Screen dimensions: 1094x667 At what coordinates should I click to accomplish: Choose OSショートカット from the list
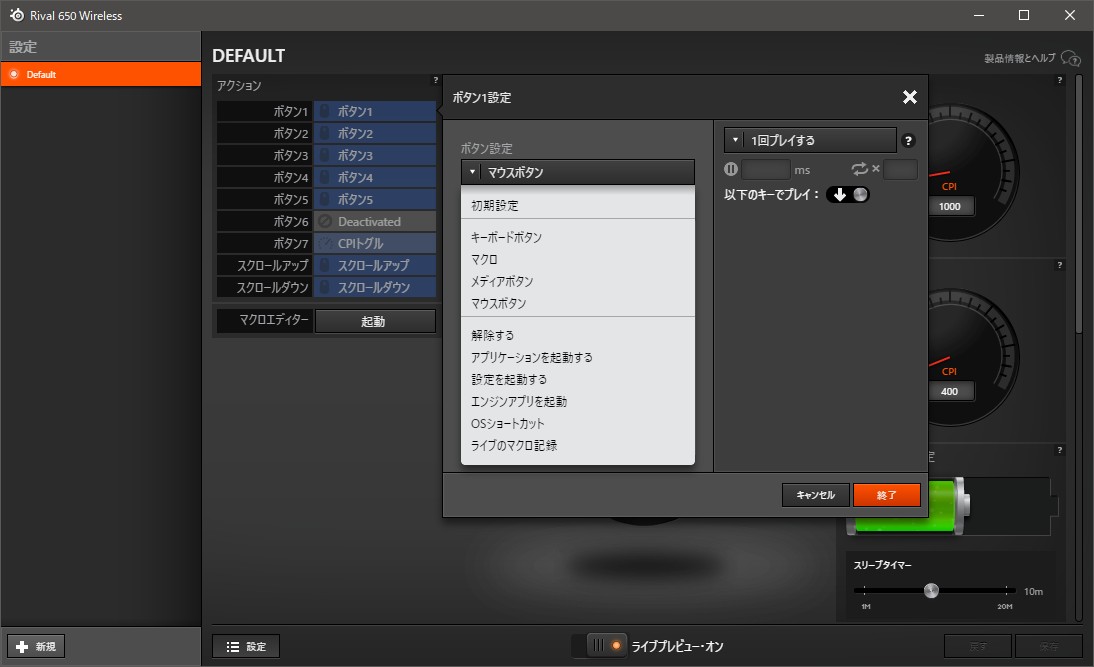point(578,424)
